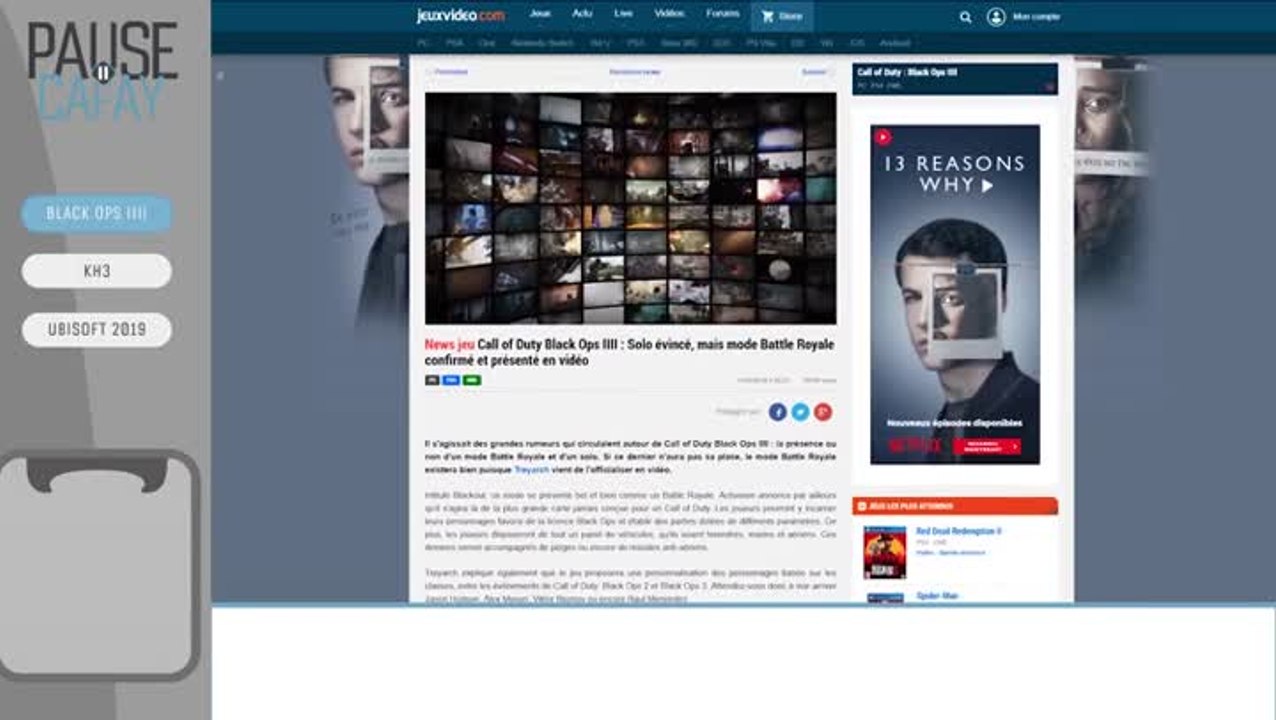Click the 13 Reasons Why ad banner
1276x720 pixels.
tap(955, 295)
